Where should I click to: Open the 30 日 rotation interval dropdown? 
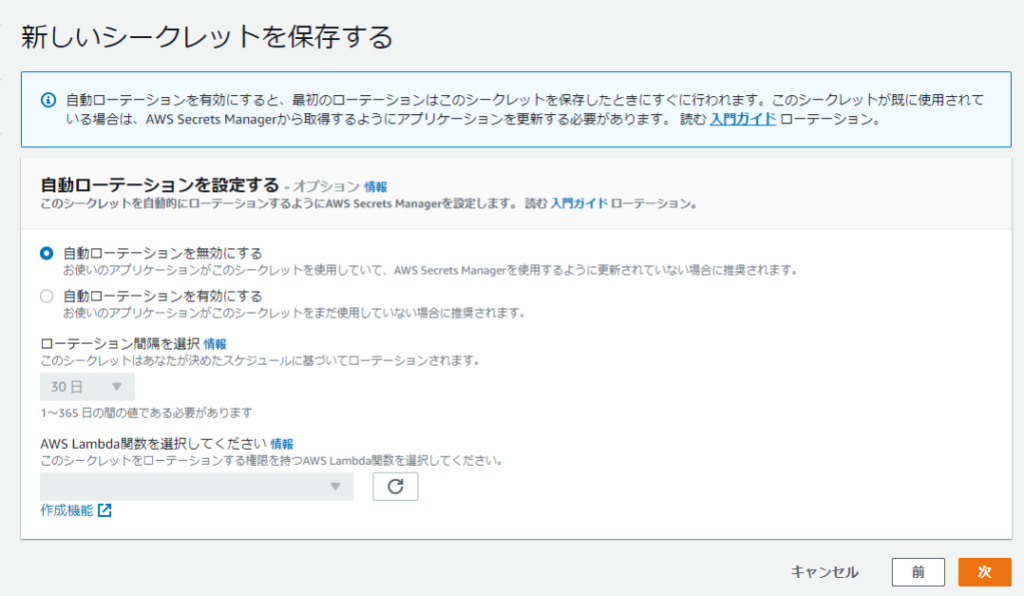click(88, 386)
